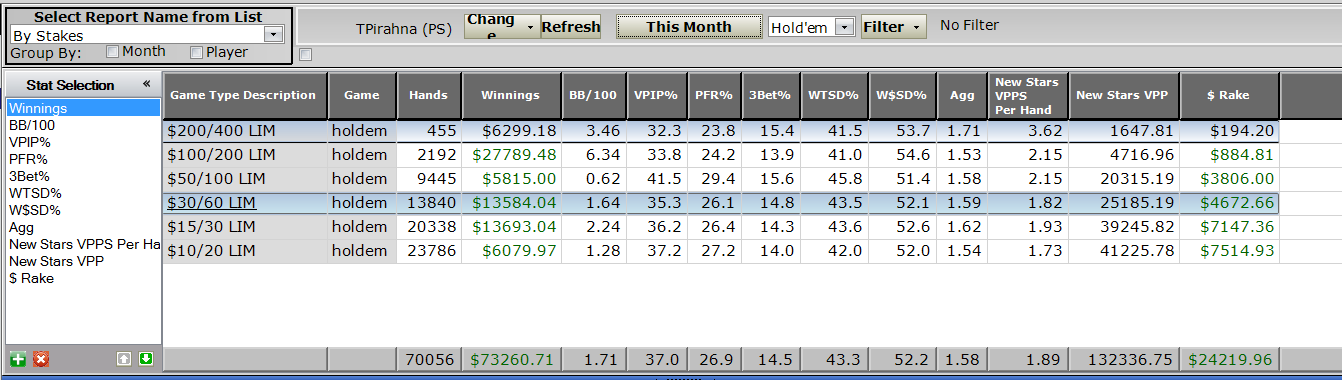Sort by the Winnings column header
Image resolution: width=1342 pixels, height=380 pixels.
pyautogui.click(x=510, y=95)
